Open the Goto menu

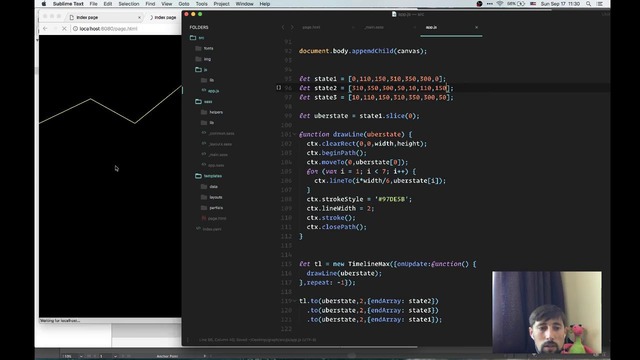[184, 4]
